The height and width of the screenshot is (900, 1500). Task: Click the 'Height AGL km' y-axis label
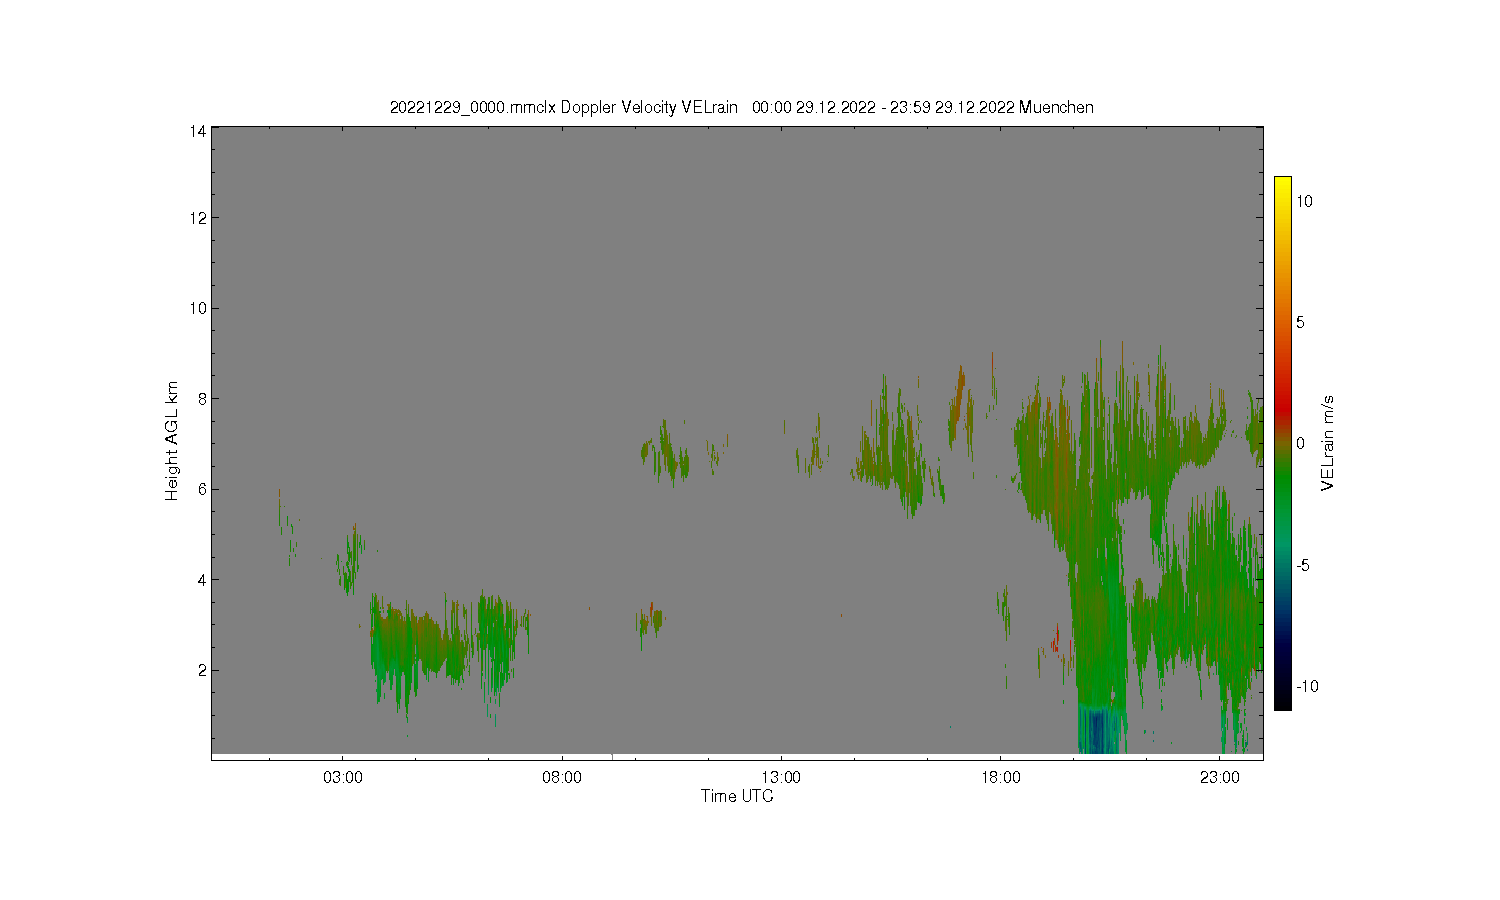point(172,441)
